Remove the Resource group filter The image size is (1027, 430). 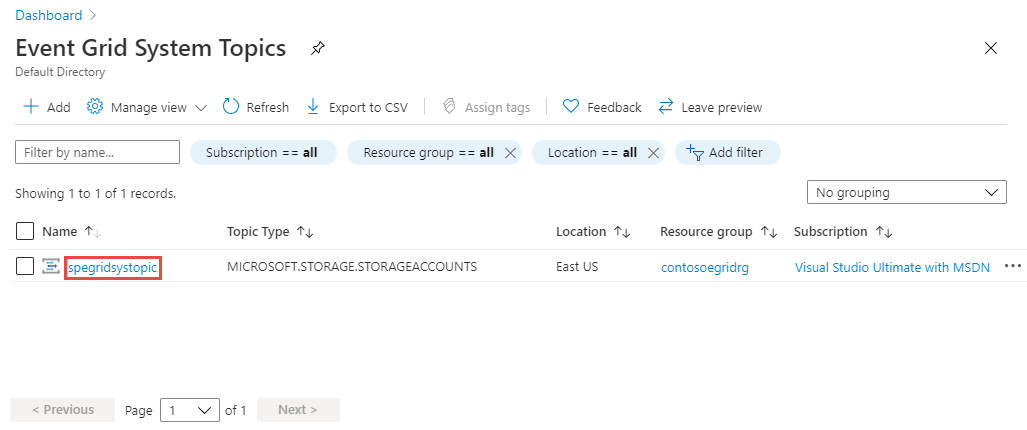pos(511,153)
